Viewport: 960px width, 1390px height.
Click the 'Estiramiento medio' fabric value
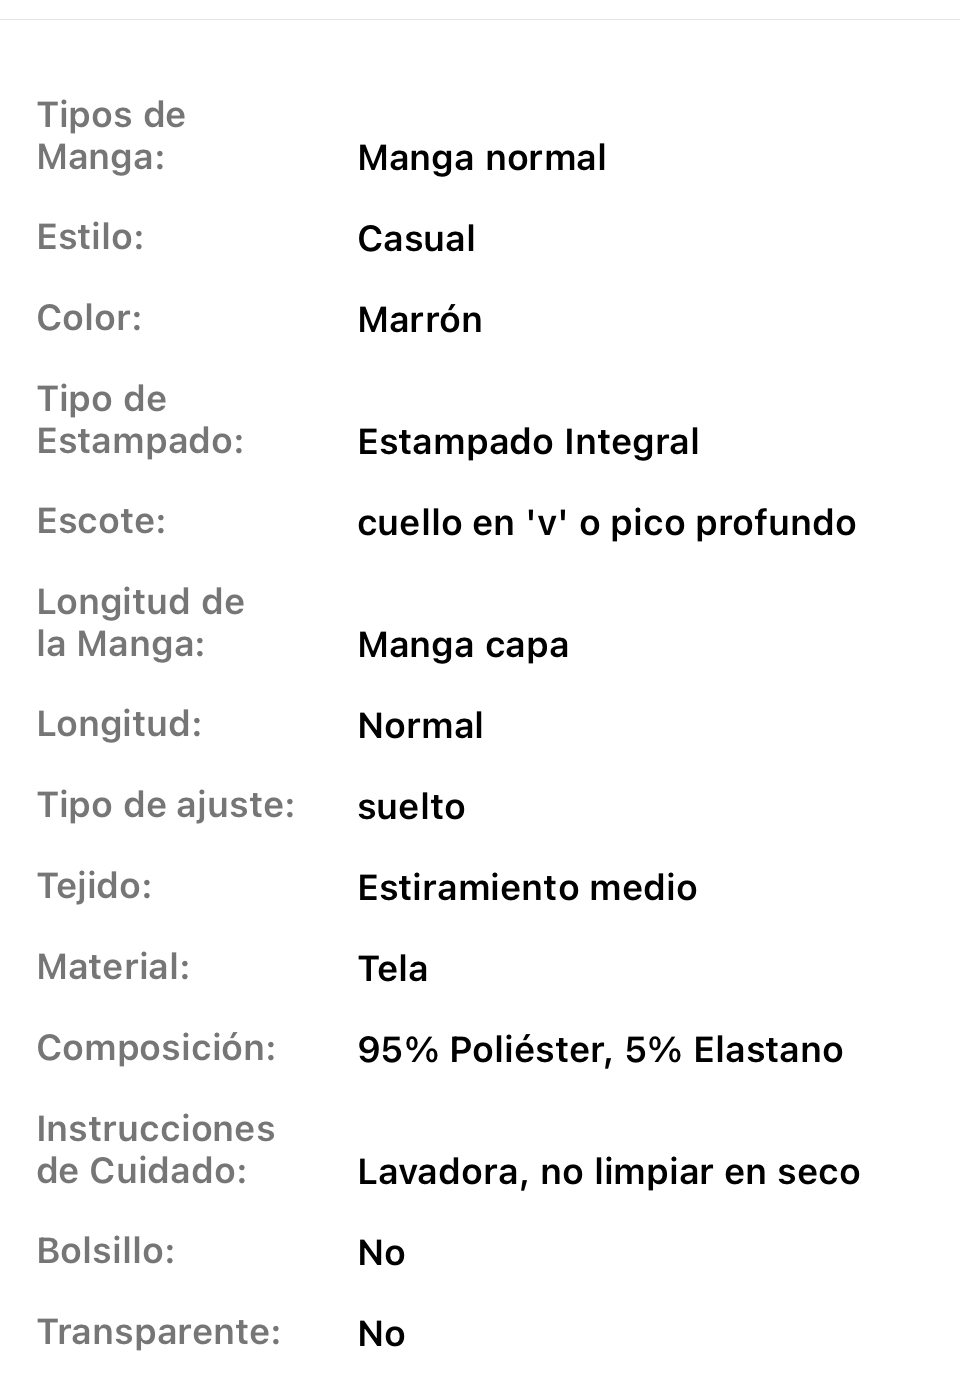pos(527,888)
